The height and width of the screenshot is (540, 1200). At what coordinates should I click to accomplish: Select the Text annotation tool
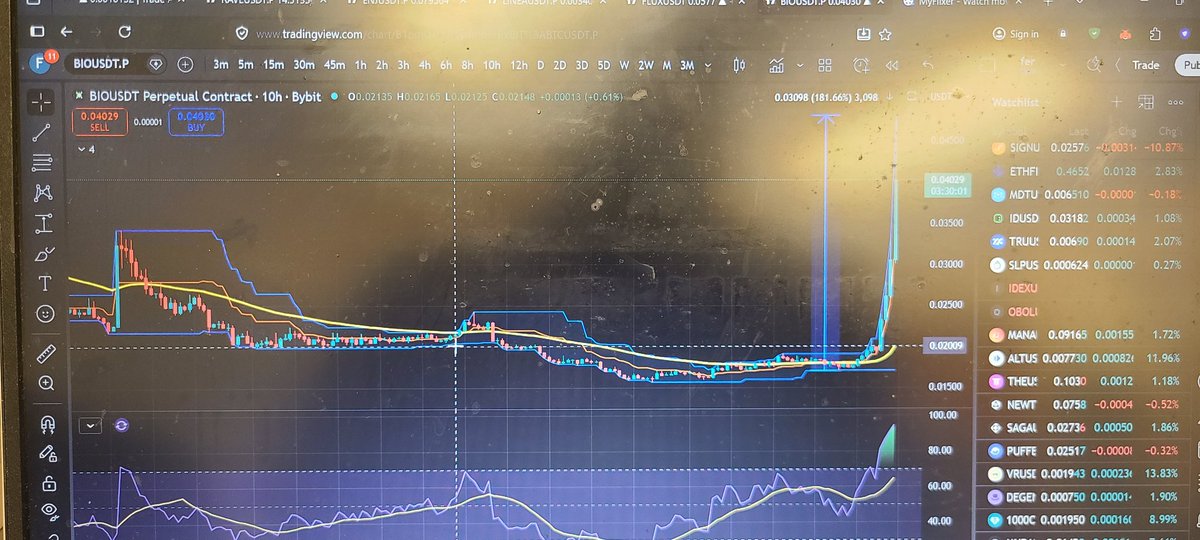click(44, 283)
